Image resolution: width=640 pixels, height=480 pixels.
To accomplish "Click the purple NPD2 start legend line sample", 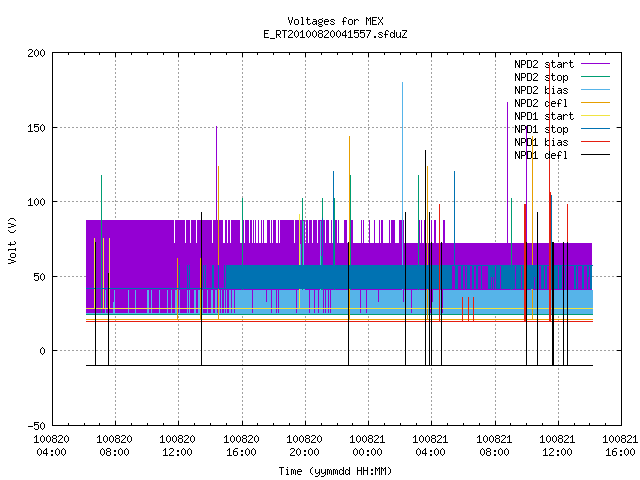I will (x=595, y=64).
